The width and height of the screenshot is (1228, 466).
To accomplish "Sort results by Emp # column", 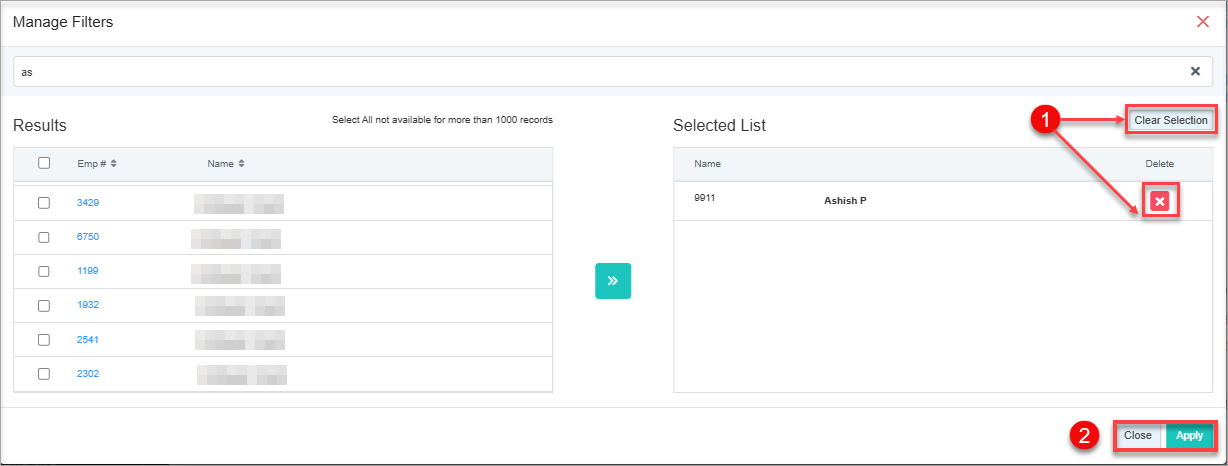I will click(97, 164).
